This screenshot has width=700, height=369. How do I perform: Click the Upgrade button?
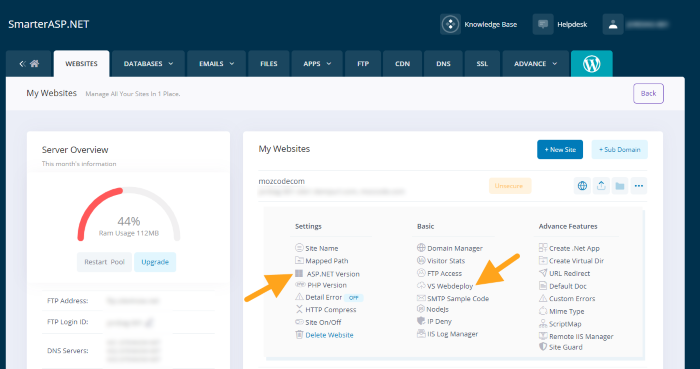tap(155, 262)
